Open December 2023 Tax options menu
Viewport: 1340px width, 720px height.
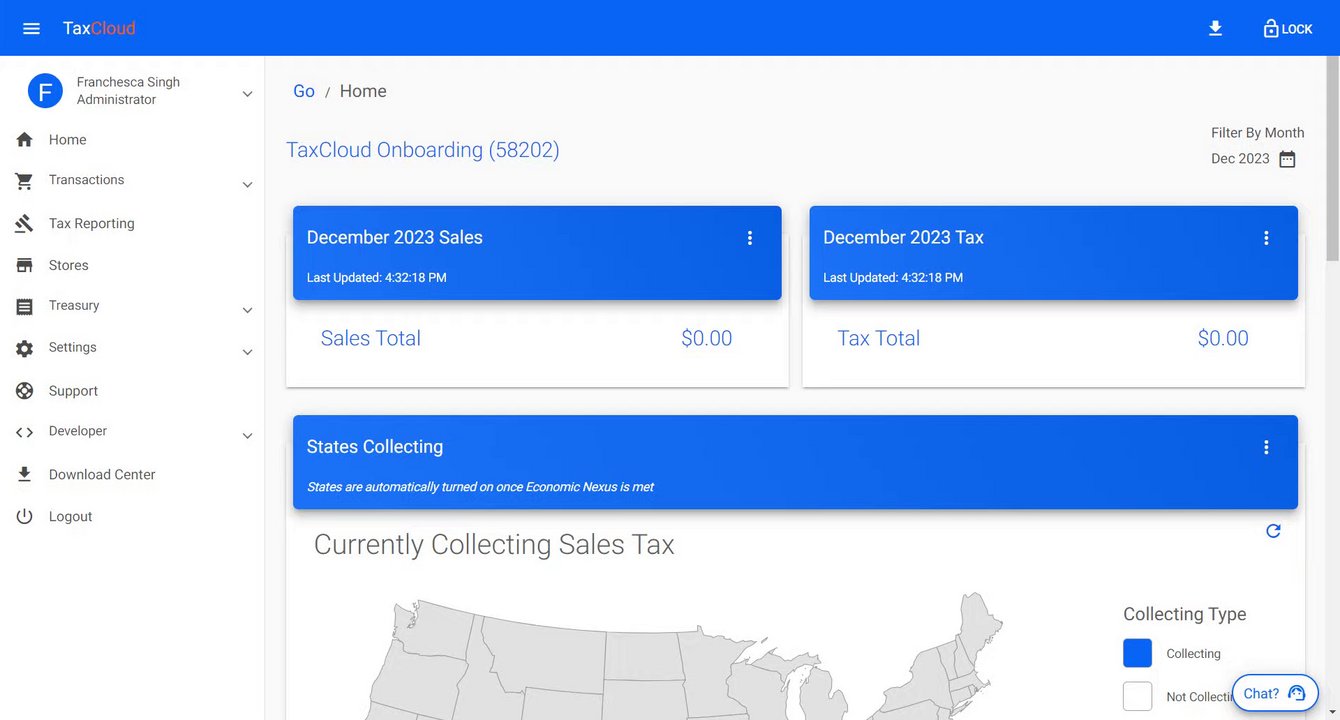point(1266,238)
